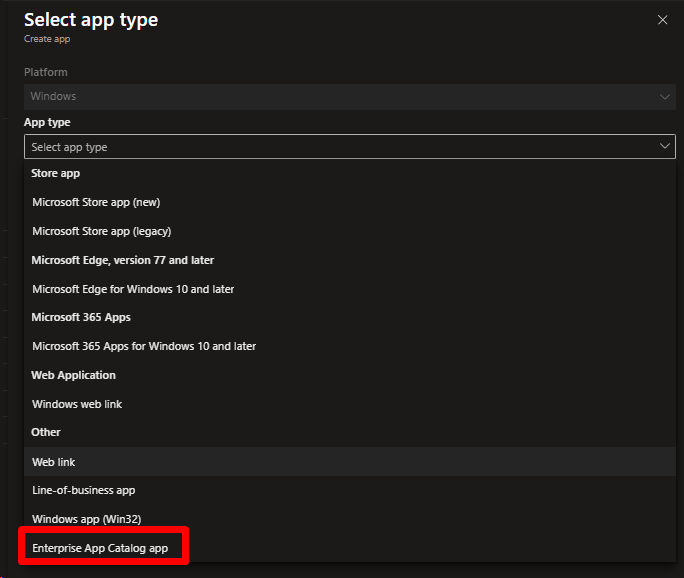
Task: Click the Create app breadcrumb text
Action: tap(47, 39)
